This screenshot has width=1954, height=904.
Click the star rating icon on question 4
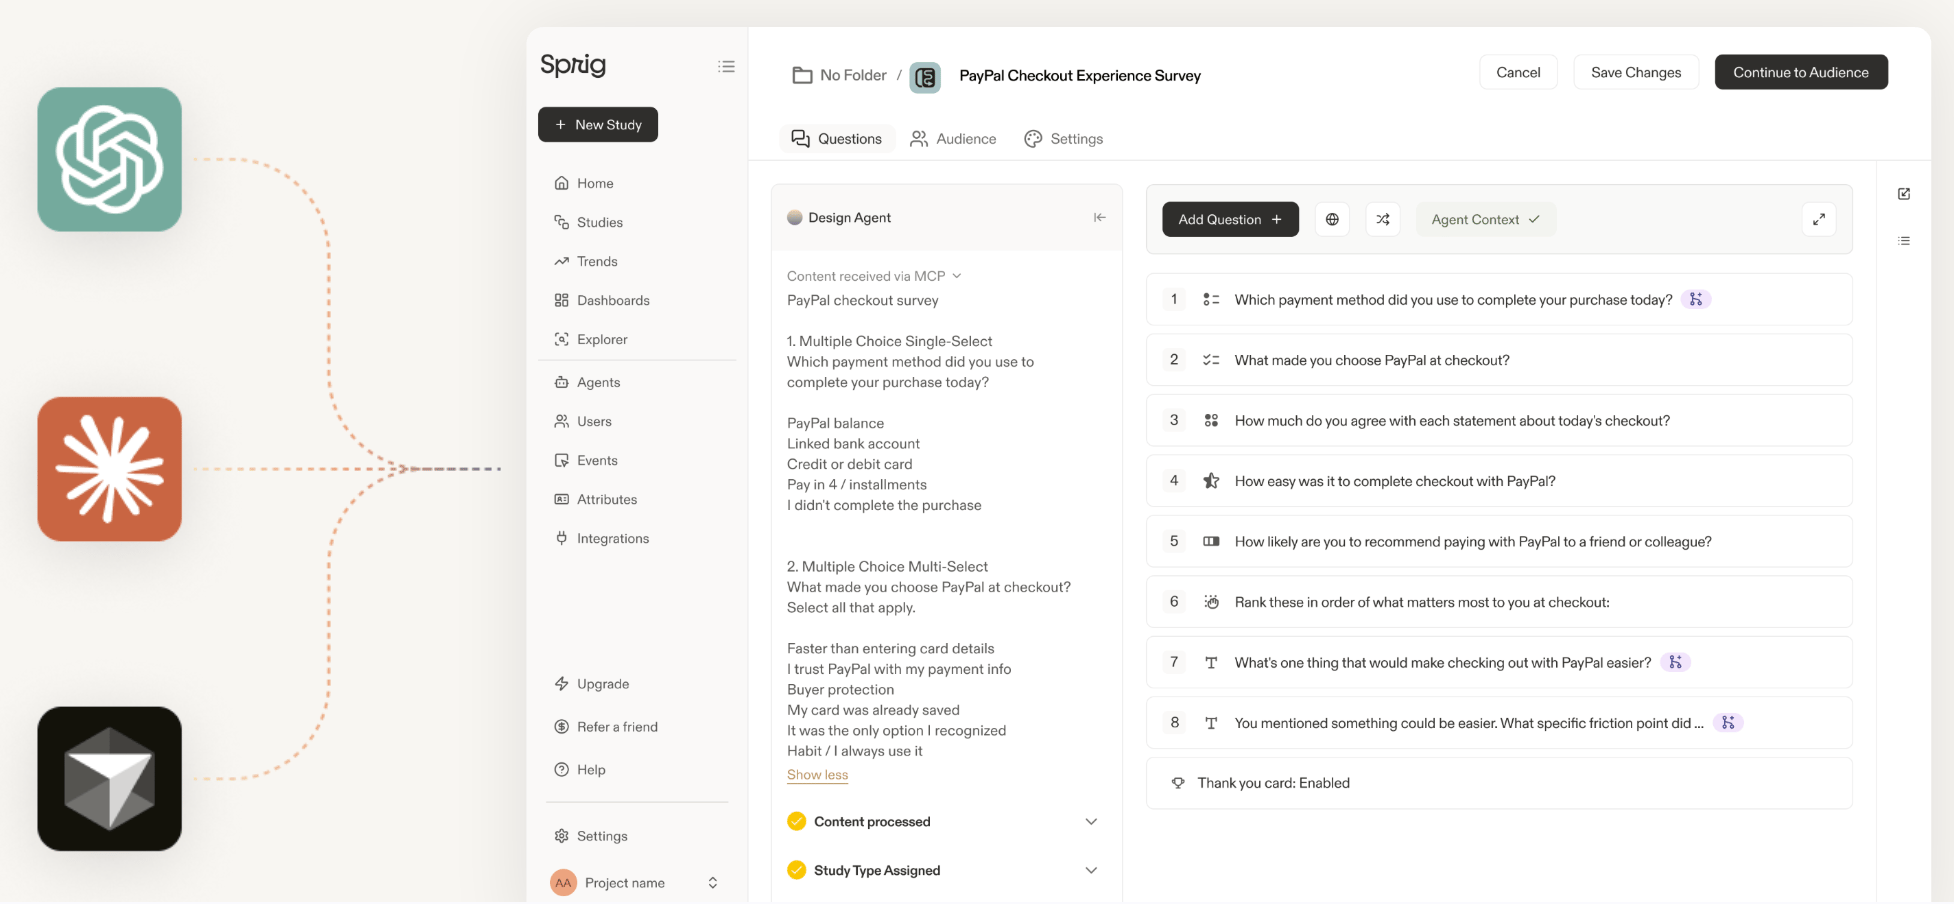point(1211,481)
